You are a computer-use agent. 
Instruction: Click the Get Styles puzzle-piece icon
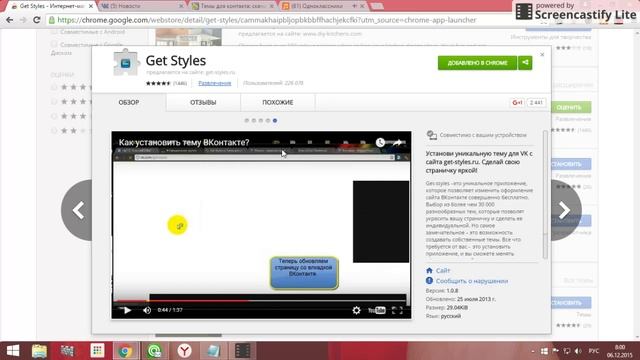(x=125, y=62)
